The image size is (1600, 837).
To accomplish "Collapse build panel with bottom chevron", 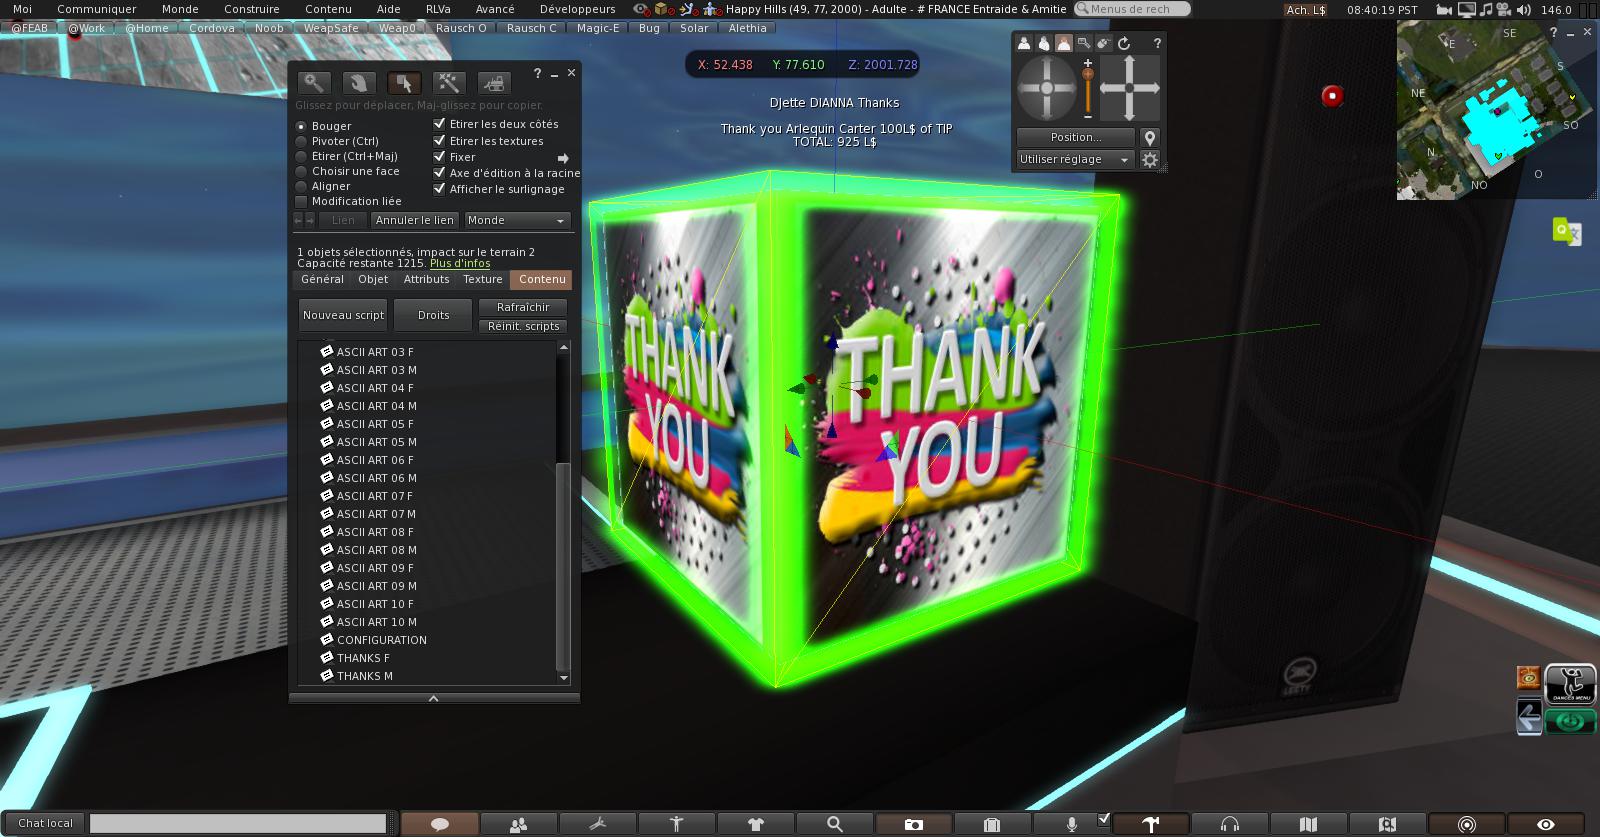I will click(434, 698).
